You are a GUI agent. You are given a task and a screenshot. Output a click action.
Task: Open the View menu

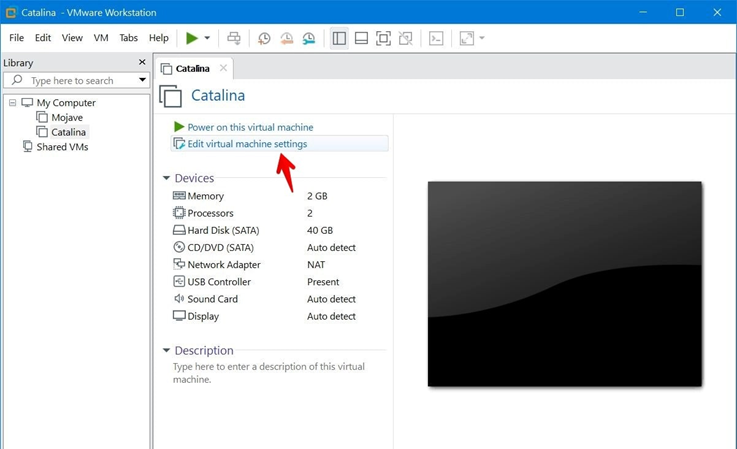(72, 38)
